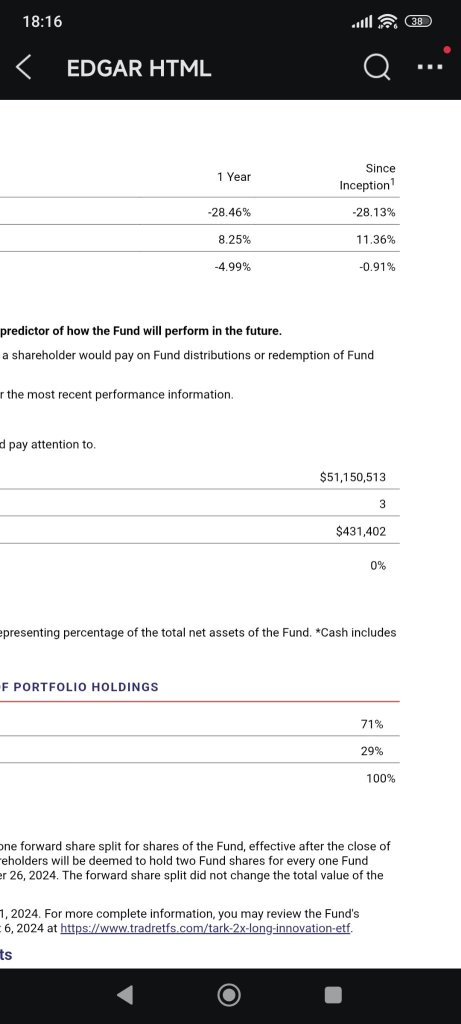This screenshot has height=1024, width=461.
Task: Tap the cellular signal bars icon
Action: (x=362, y=22)
